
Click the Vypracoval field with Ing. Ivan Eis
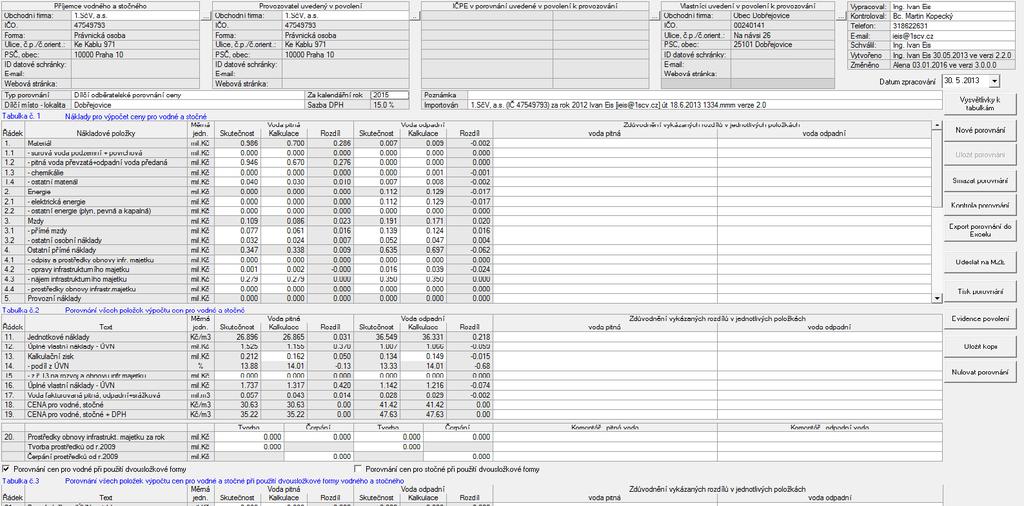tap(953, 6)
